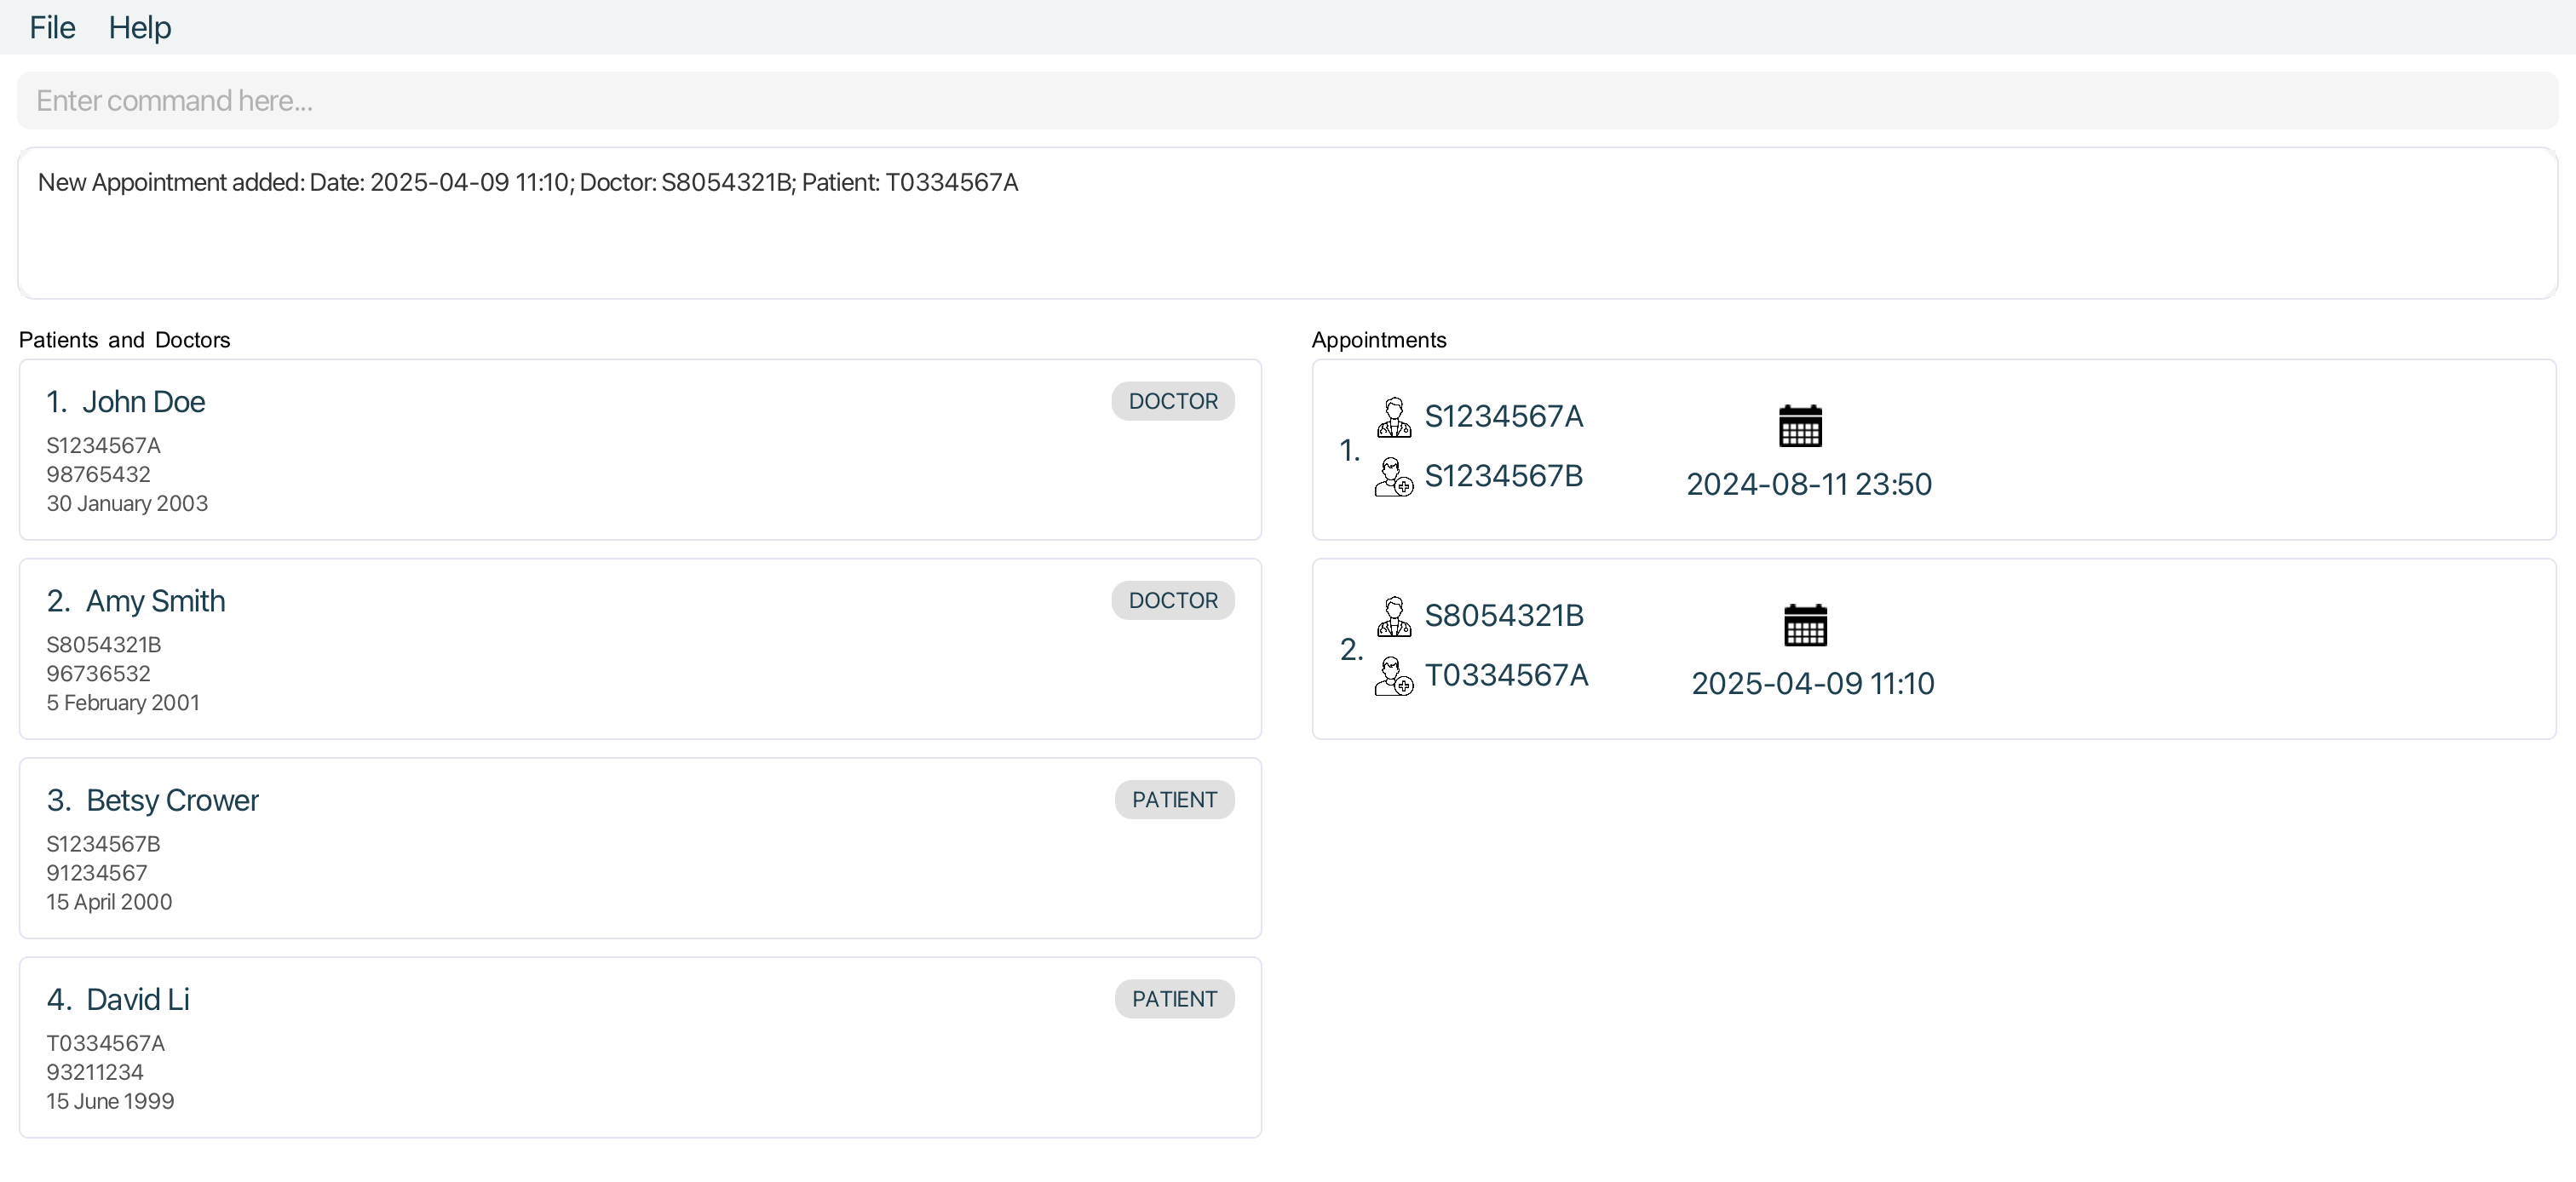Click the DOCTOR tag on John Doe

[x=1173, y=401]
